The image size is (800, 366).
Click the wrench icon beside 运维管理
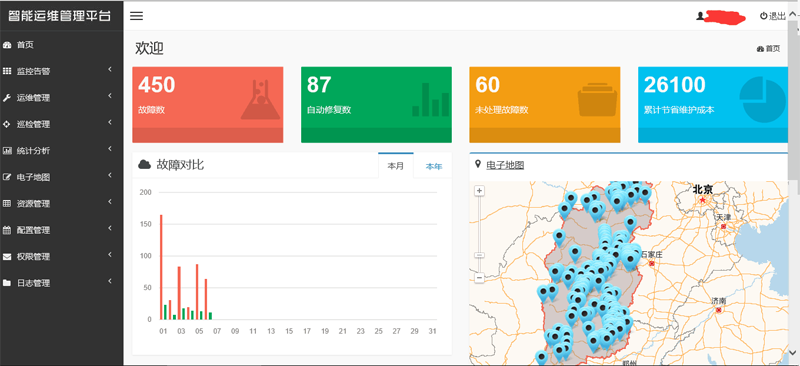[x=7, y=98]
